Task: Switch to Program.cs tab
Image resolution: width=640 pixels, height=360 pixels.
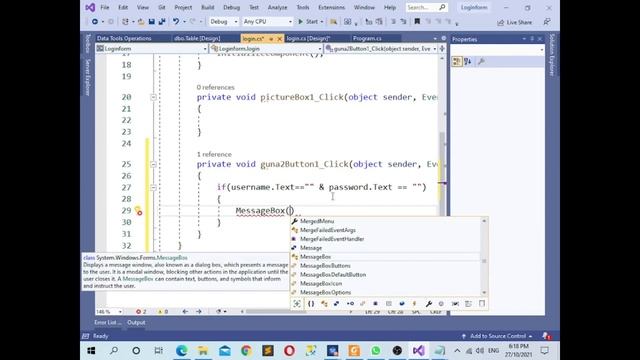Action: coord(367,38)
